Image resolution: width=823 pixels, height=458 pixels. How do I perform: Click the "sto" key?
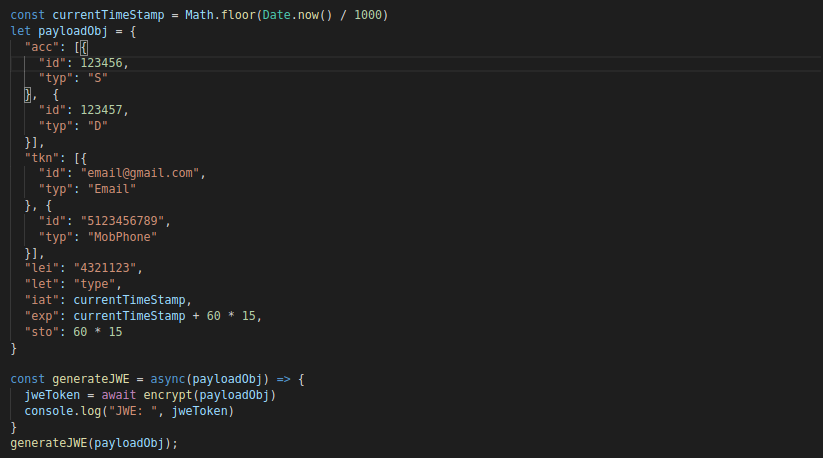42,332
